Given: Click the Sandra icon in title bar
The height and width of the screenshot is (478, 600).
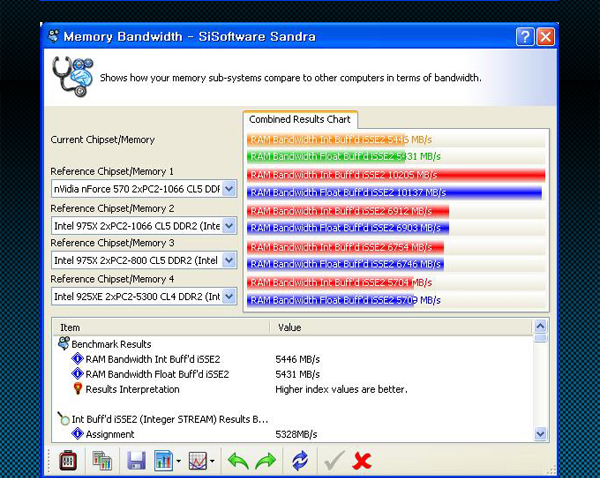Looking at the screenshot, I should coord(53,36).
